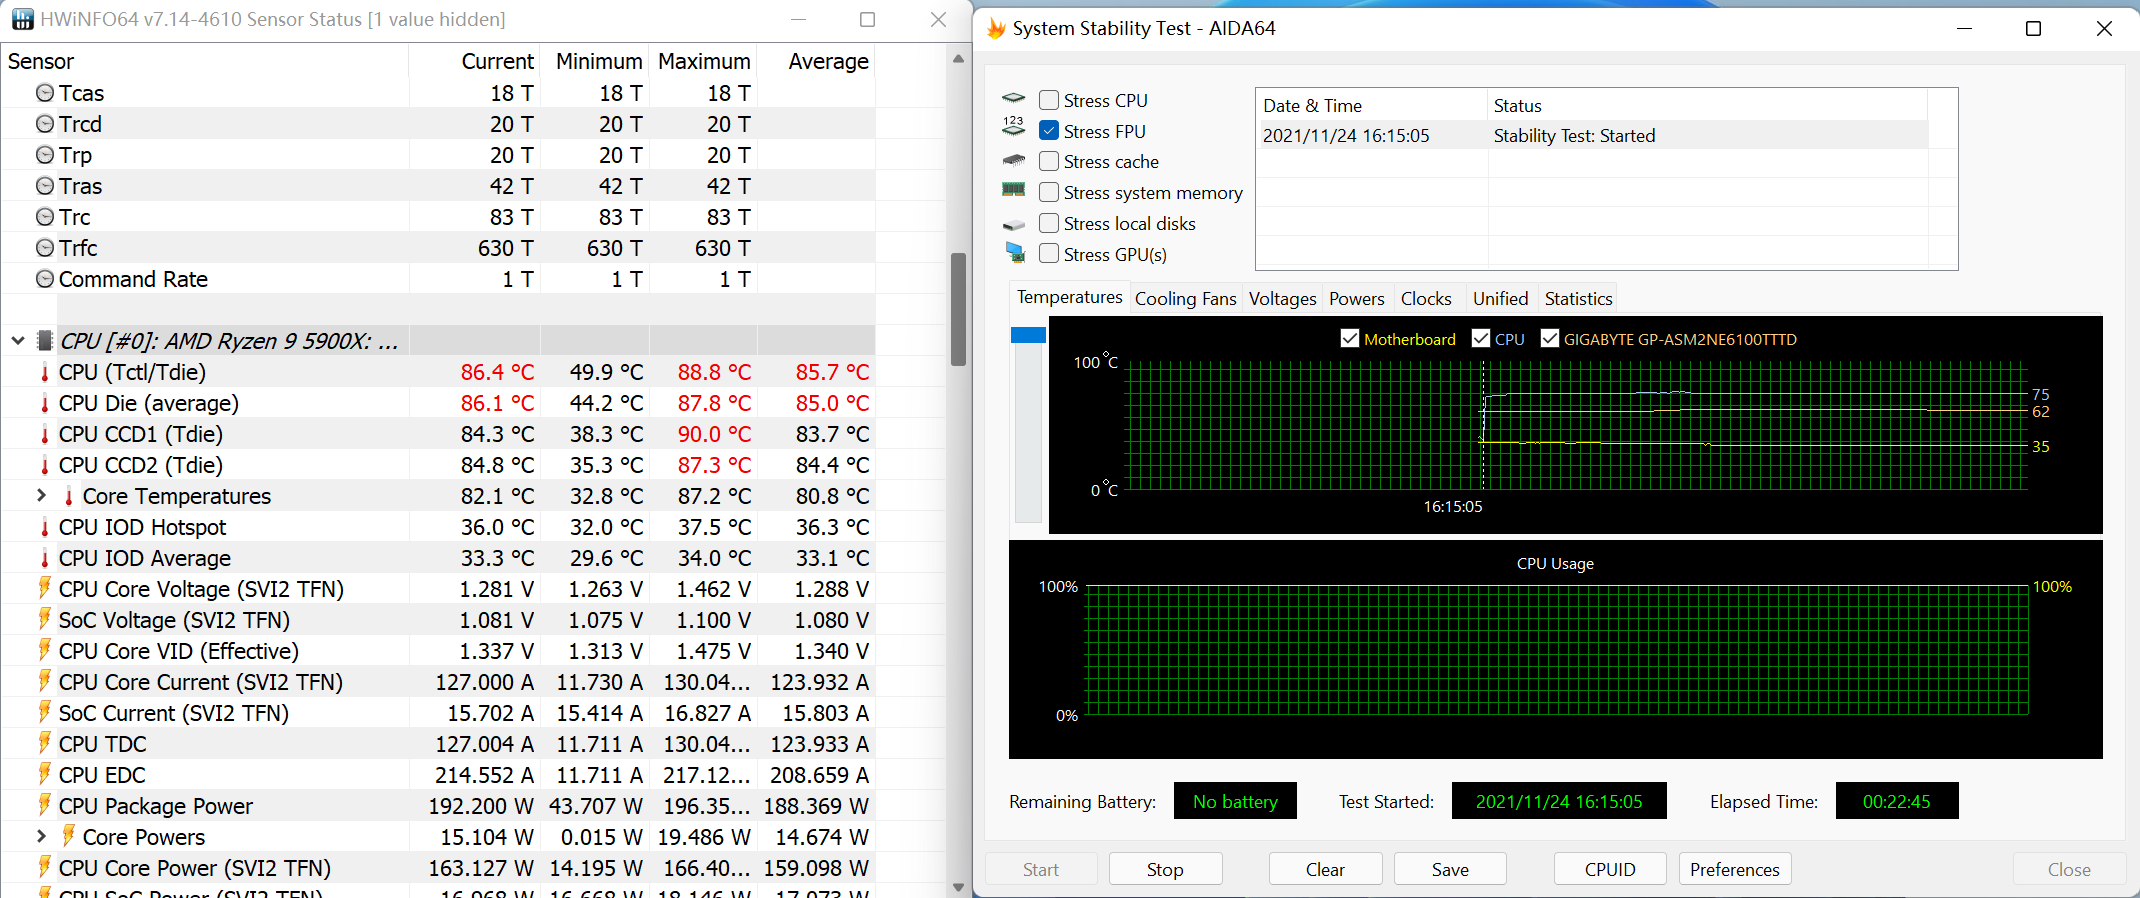Collapse the CPU [#0] AMD Ryzen sensor group

(x=18, y=341)
